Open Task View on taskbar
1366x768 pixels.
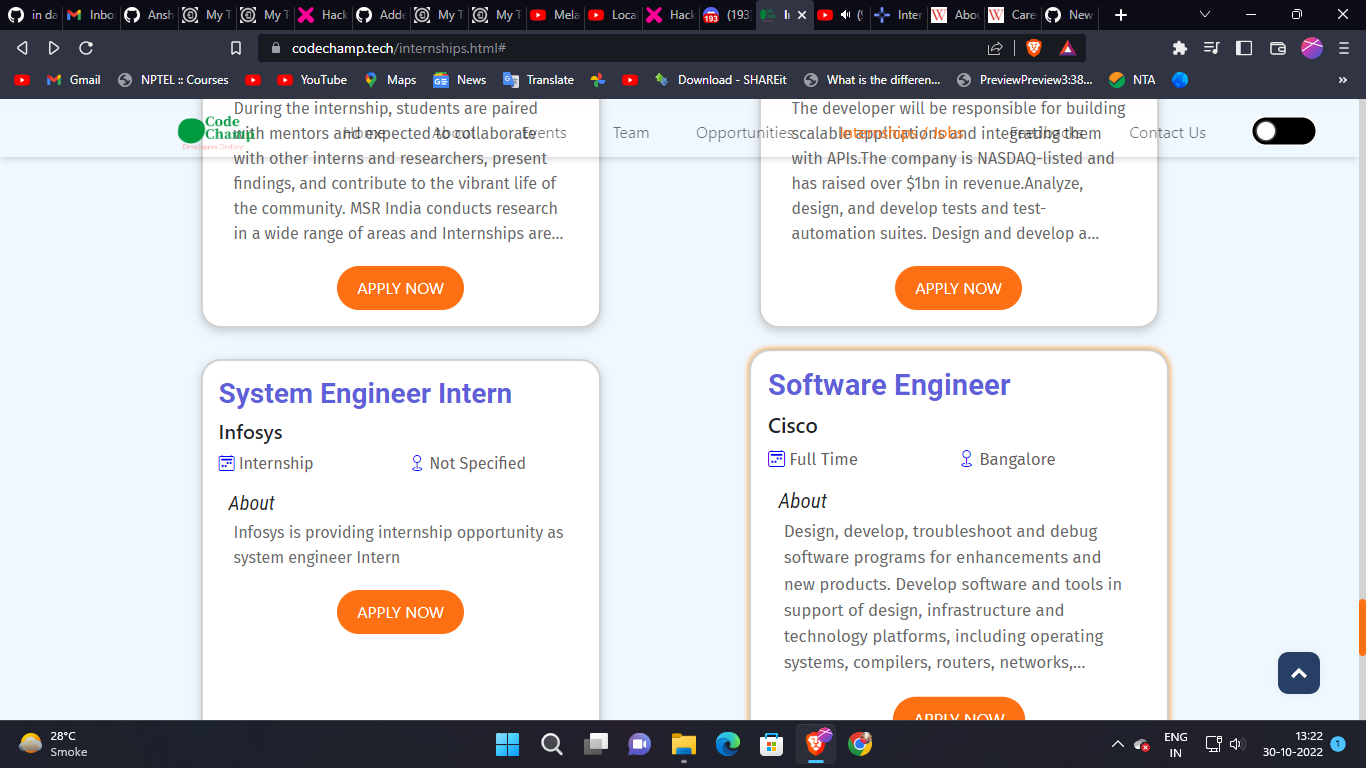(x=596, y=744)
